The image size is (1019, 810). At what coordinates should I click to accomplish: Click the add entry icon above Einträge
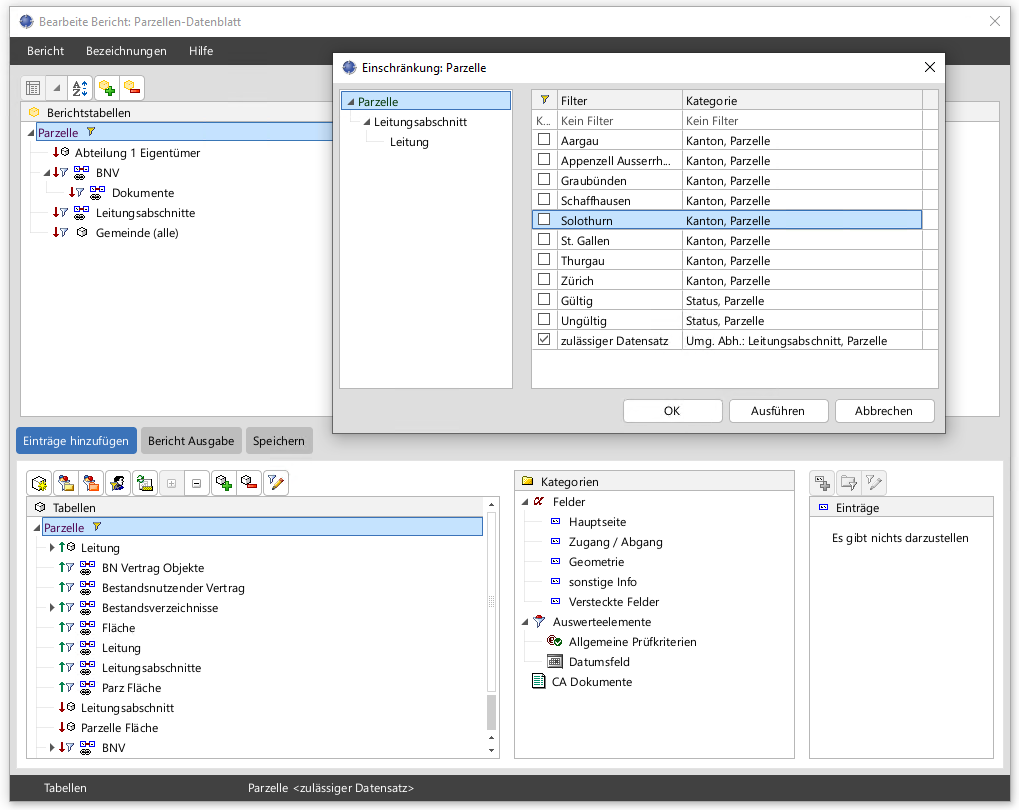pyautogui.click(x=823, y=483)
